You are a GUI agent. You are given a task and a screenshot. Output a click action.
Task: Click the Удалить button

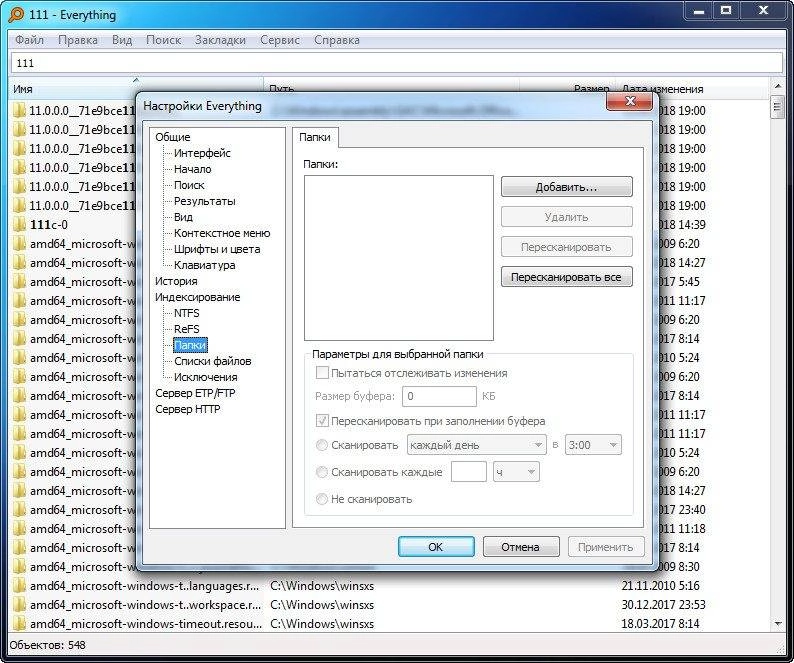pyautogui.click(x=567, y=217)
